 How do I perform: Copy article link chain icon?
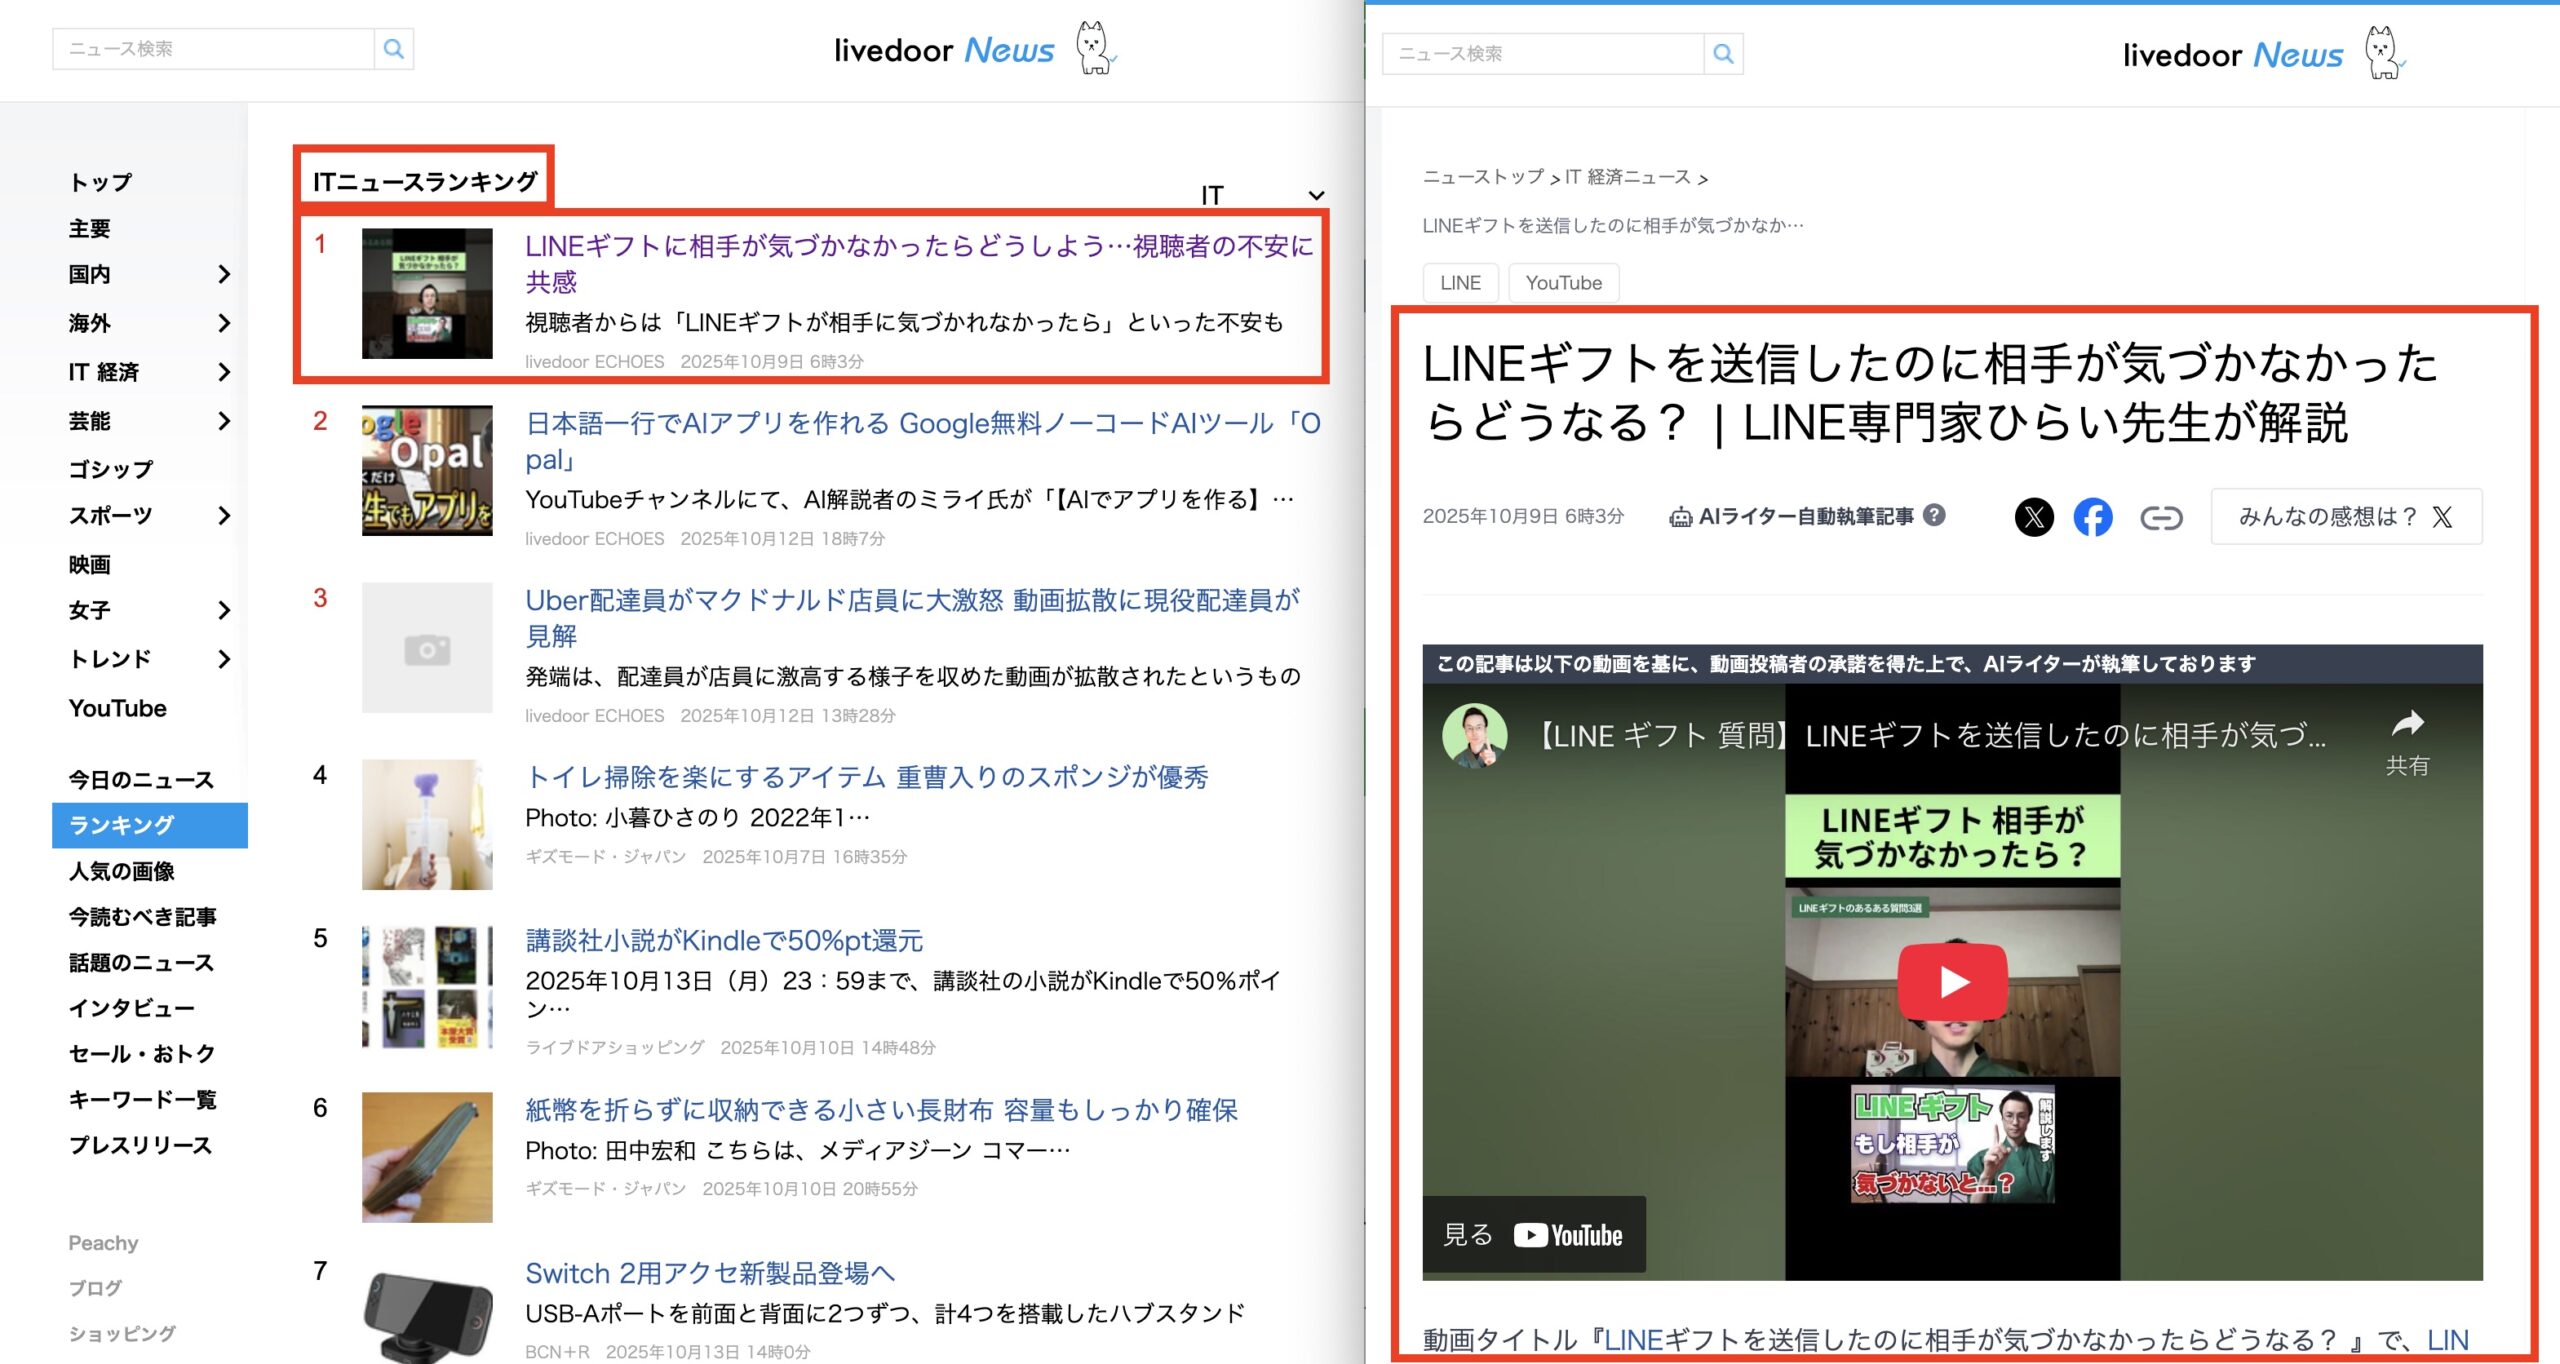2160,517
